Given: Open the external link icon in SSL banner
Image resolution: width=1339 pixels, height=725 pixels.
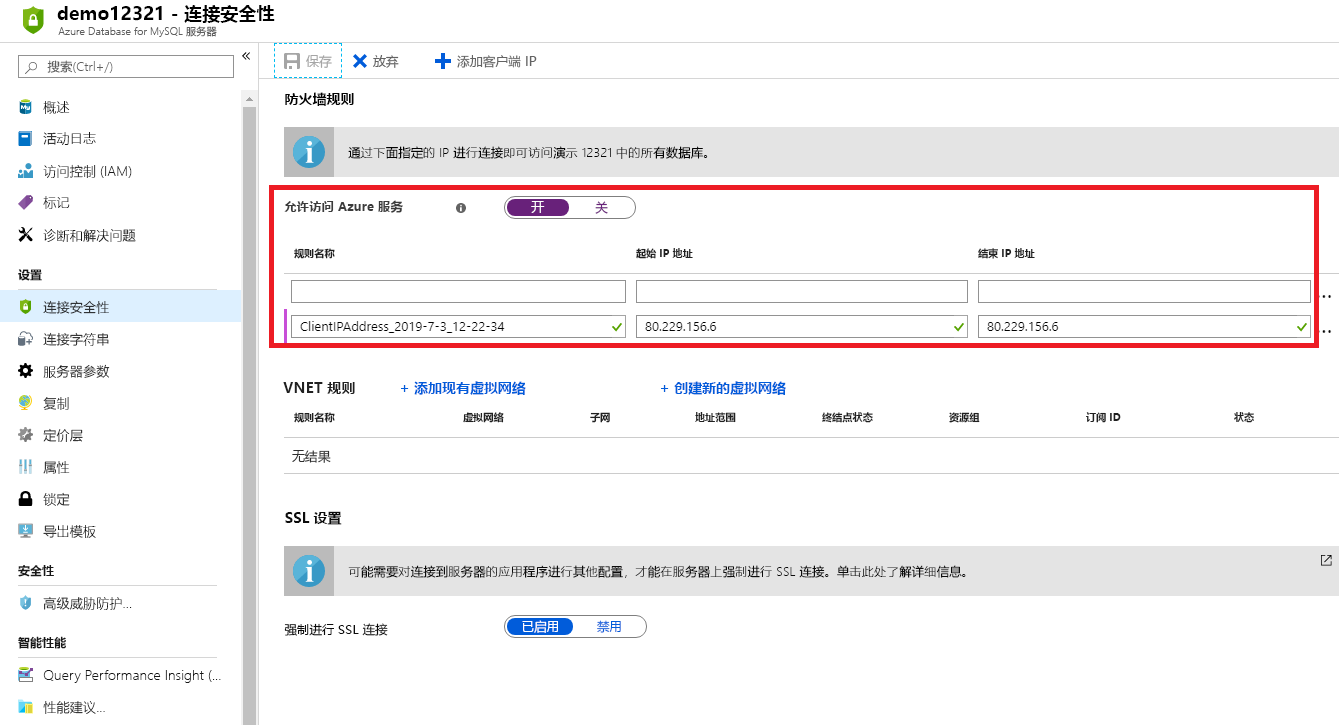Looking at the screenshot, I should click(x=1326, y=560).
